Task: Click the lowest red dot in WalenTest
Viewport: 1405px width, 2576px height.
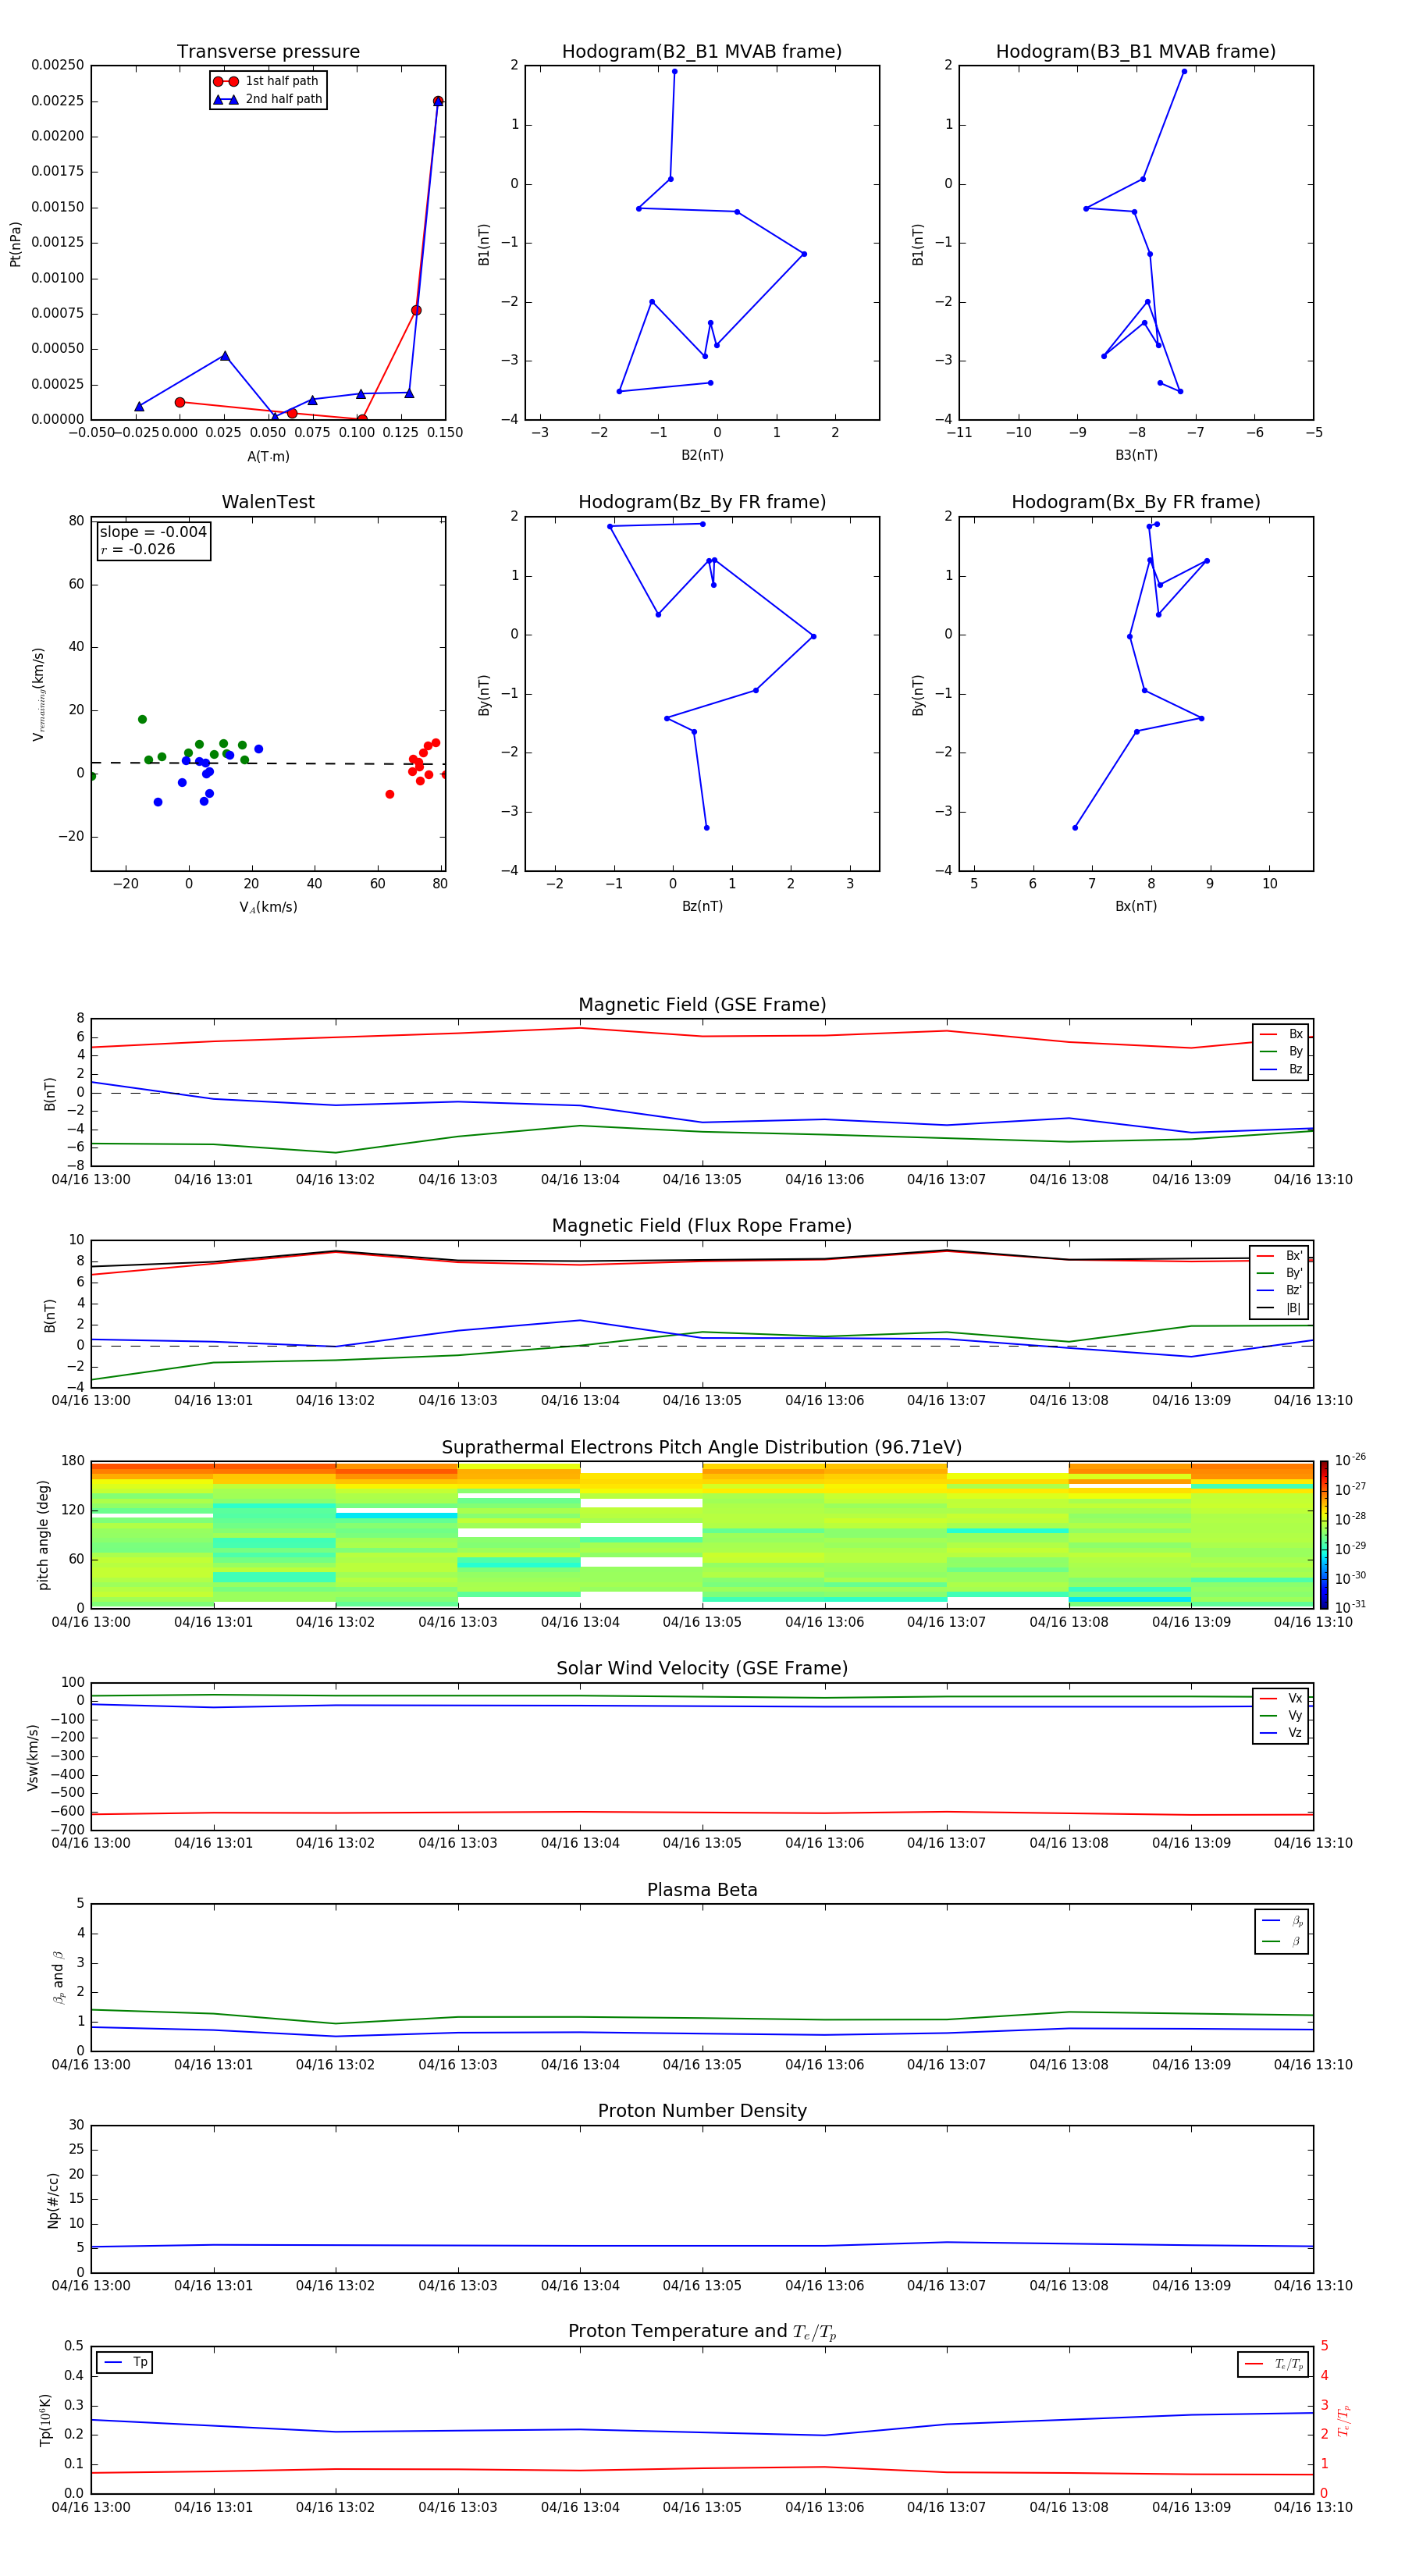Action: point(390,794)
